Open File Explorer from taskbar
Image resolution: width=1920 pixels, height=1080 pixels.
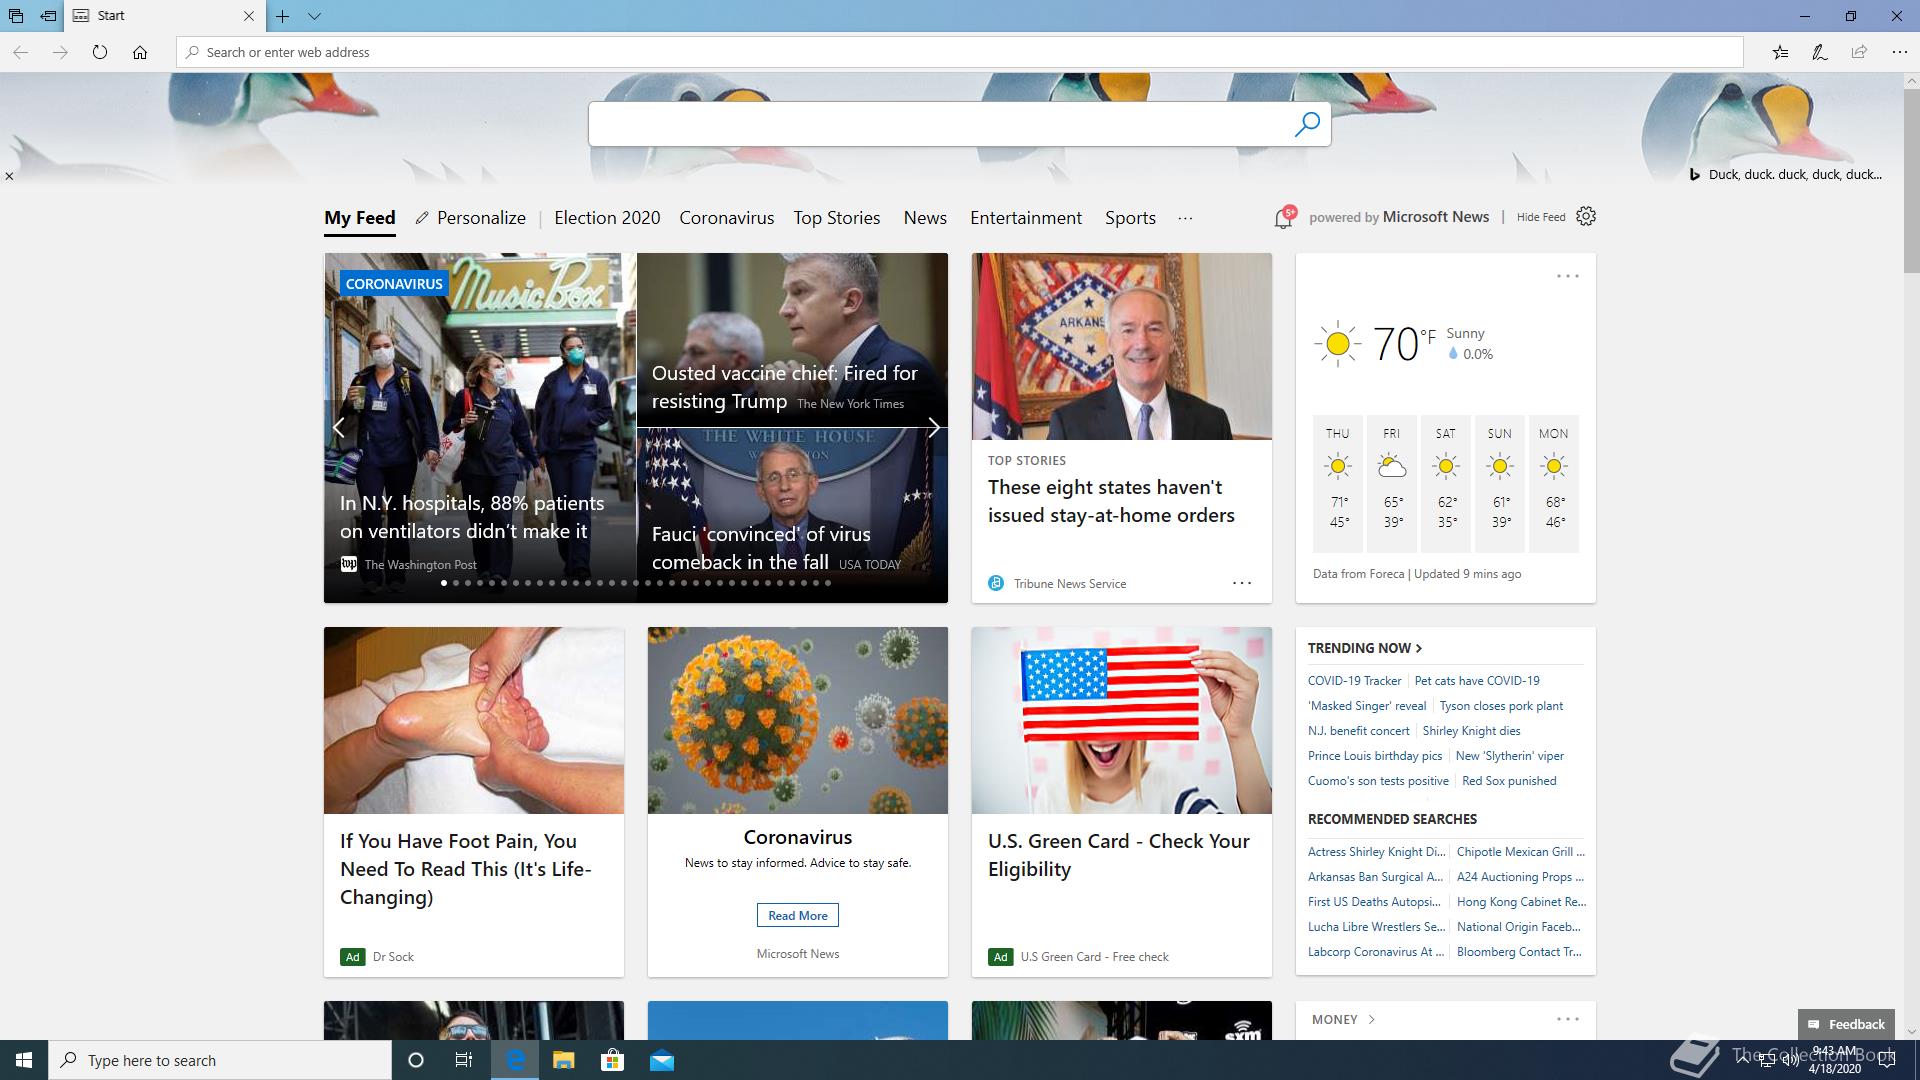tap(563, 1060)
